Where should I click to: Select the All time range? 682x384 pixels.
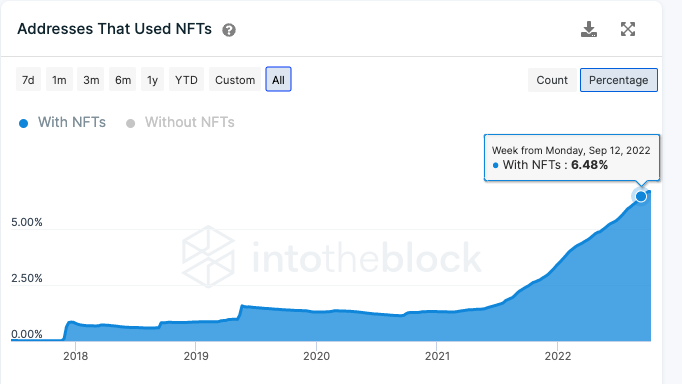[278, 80]
